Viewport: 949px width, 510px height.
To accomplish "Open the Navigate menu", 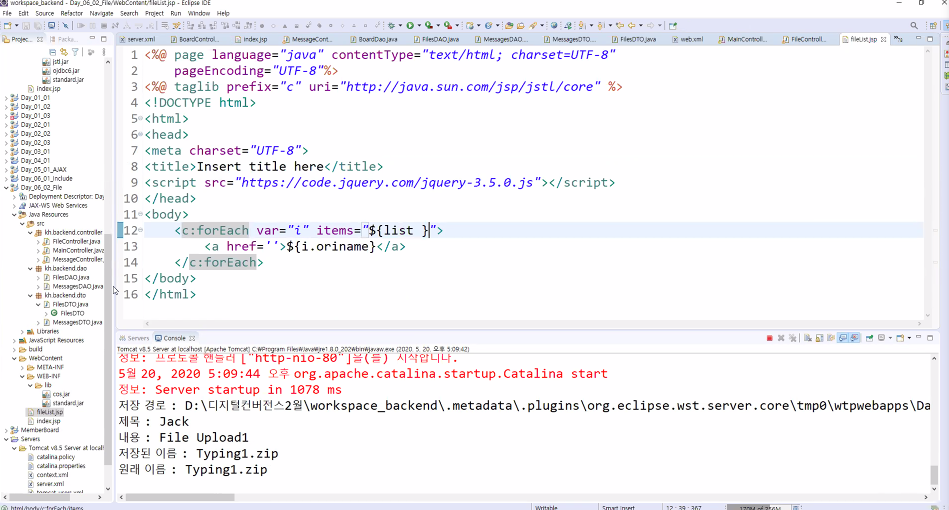I will click(x=101, y=13).
